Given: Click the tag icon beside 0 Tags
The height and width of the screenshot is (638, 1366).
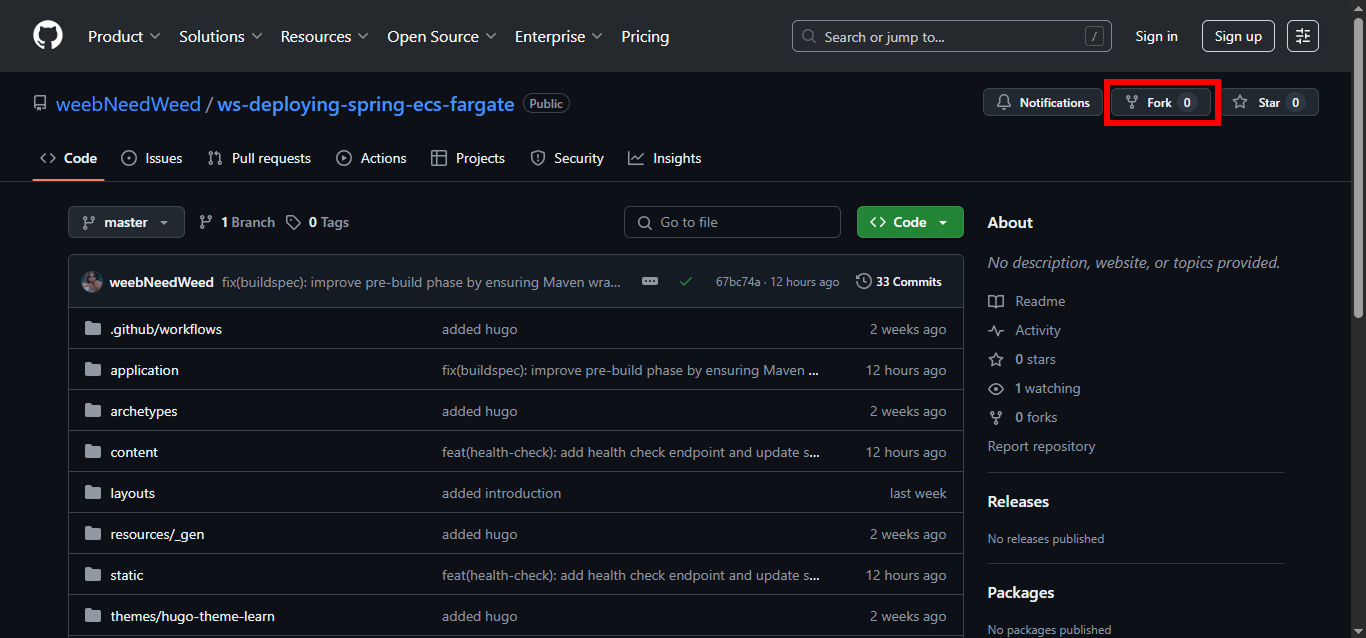Looking at the screenshot, I should pyautogui.click(x=293, y=222).
